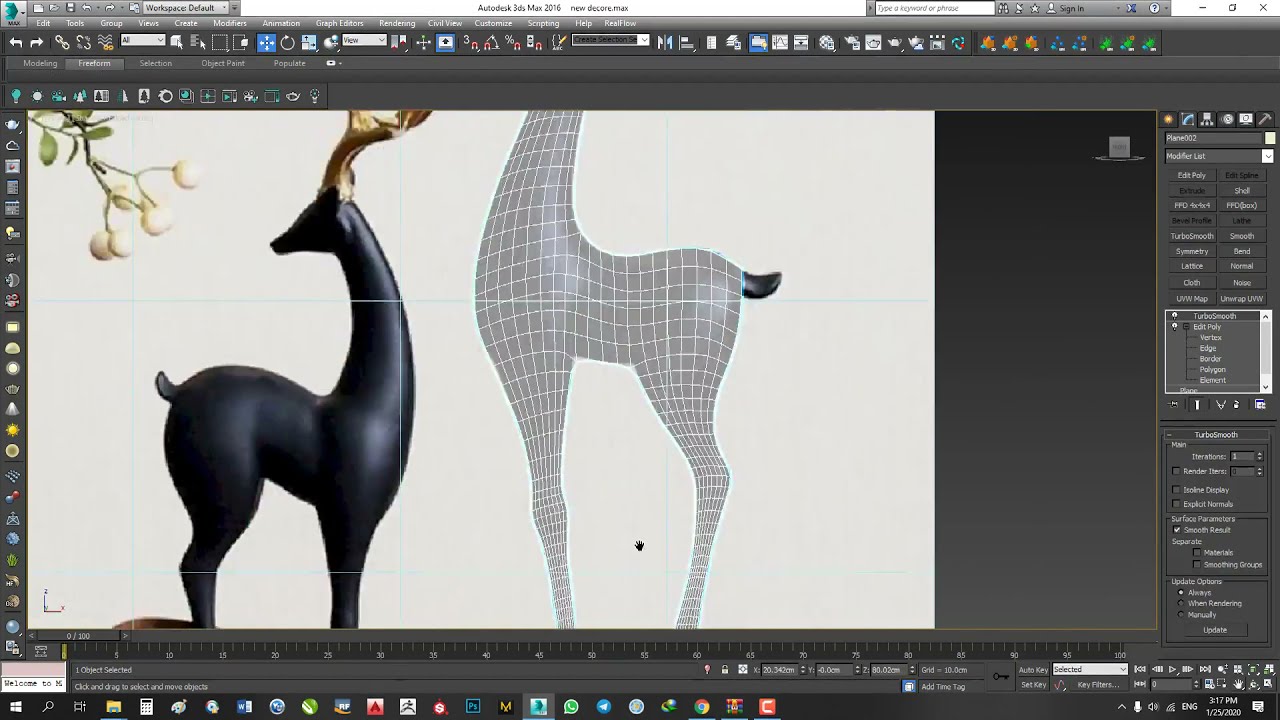Screen dimensions: 1280x720
Task: Open the Modify command panel tab
Action: click(x=1188, y=119)
